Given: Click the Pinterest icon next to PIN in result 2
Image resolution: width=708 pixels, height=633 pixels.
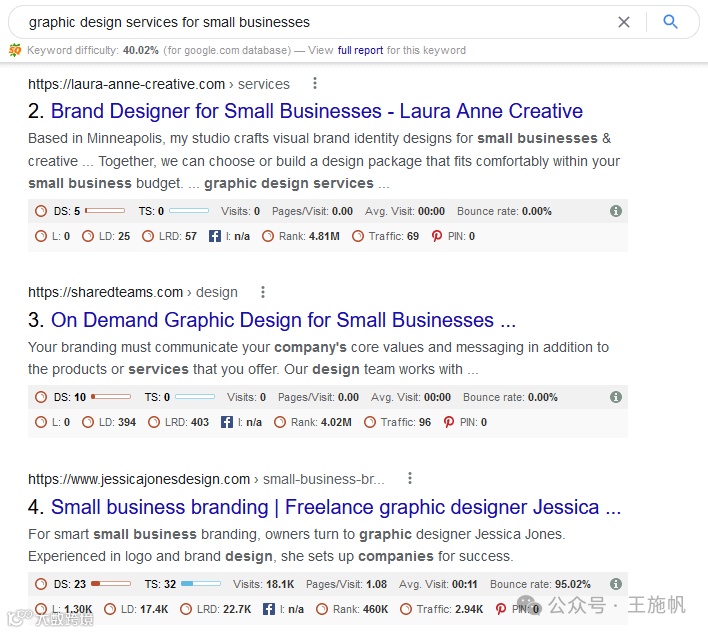Looking at the screenshot, I should click(x=437, y=236).
